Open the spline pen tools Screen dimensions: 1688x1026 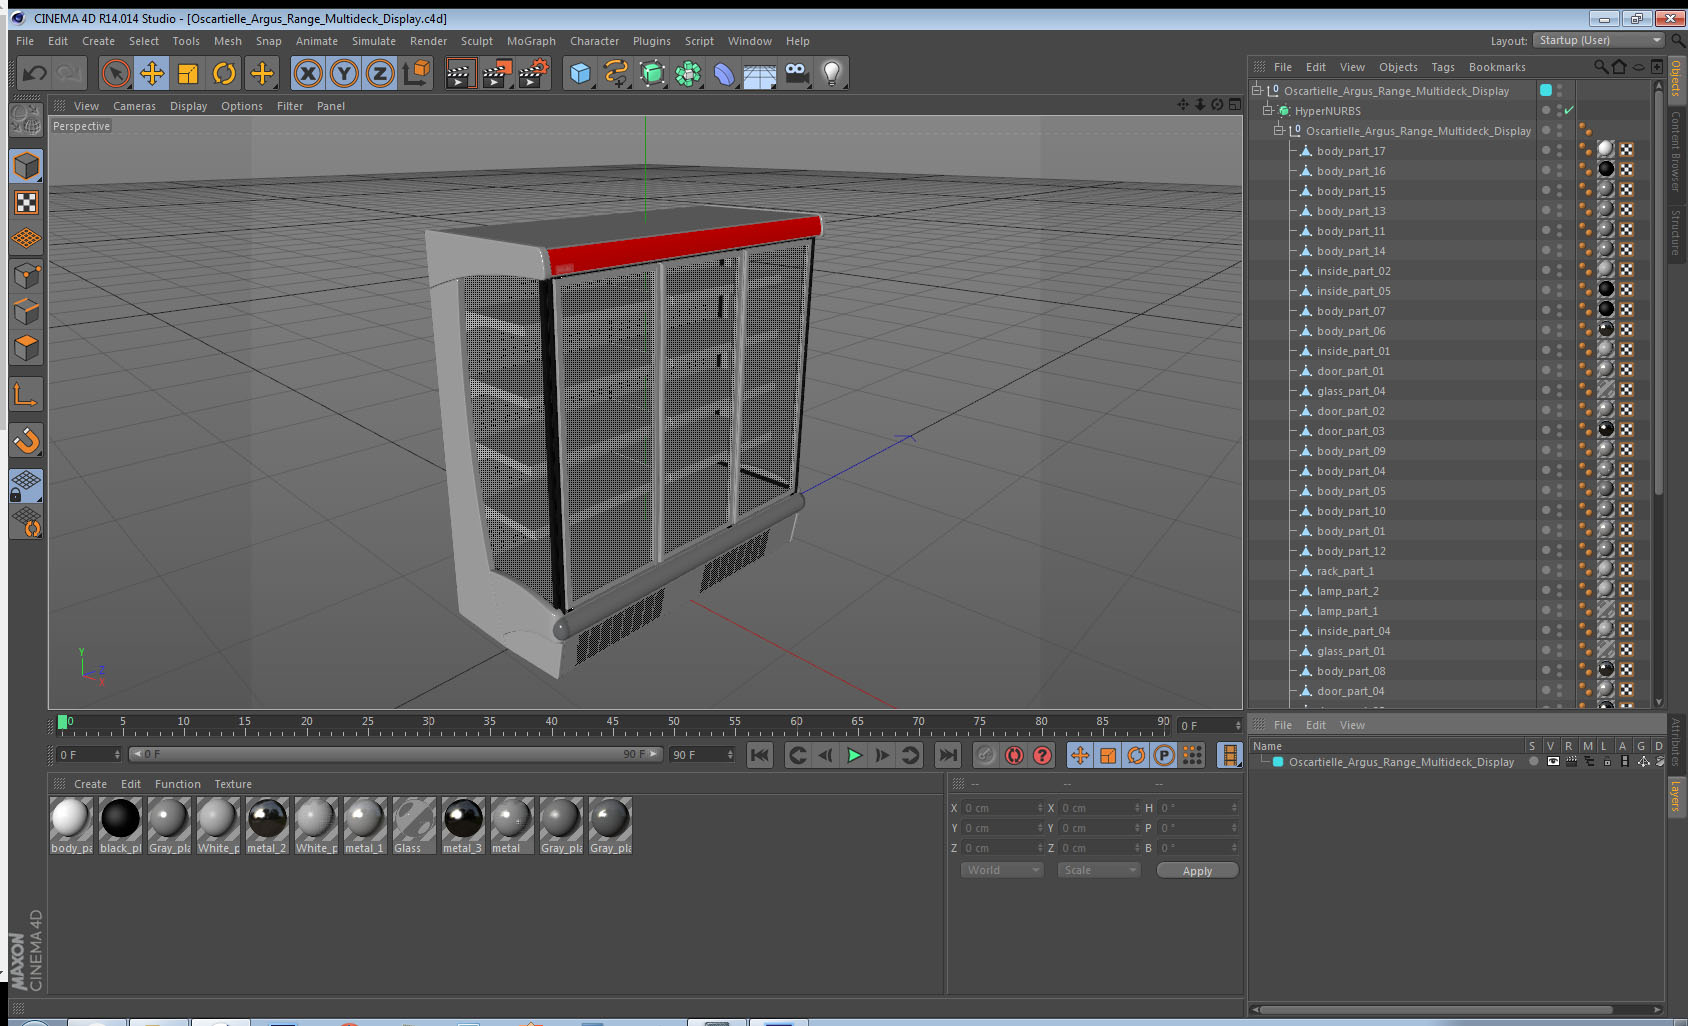coord(616,73)
